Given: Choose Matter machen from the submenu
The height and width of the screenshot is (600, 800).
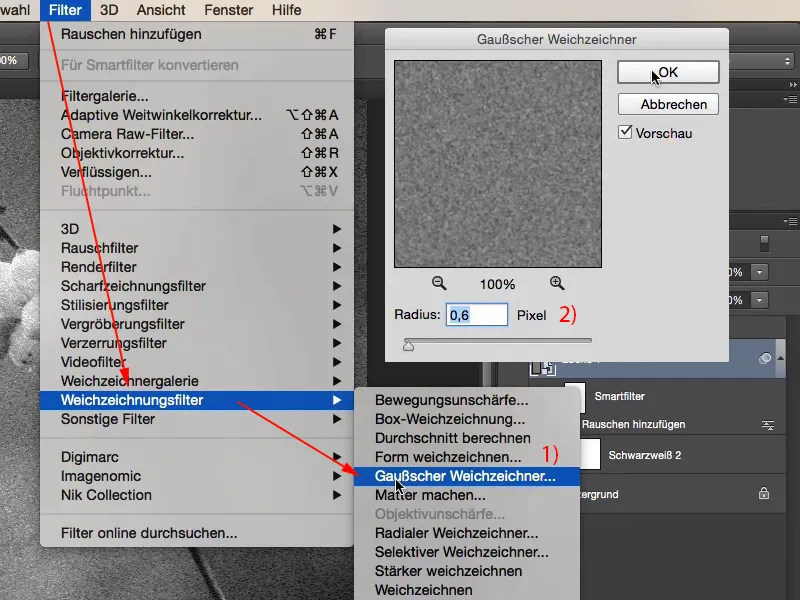Looking at the screenshot, I should (x=467, y=495).
